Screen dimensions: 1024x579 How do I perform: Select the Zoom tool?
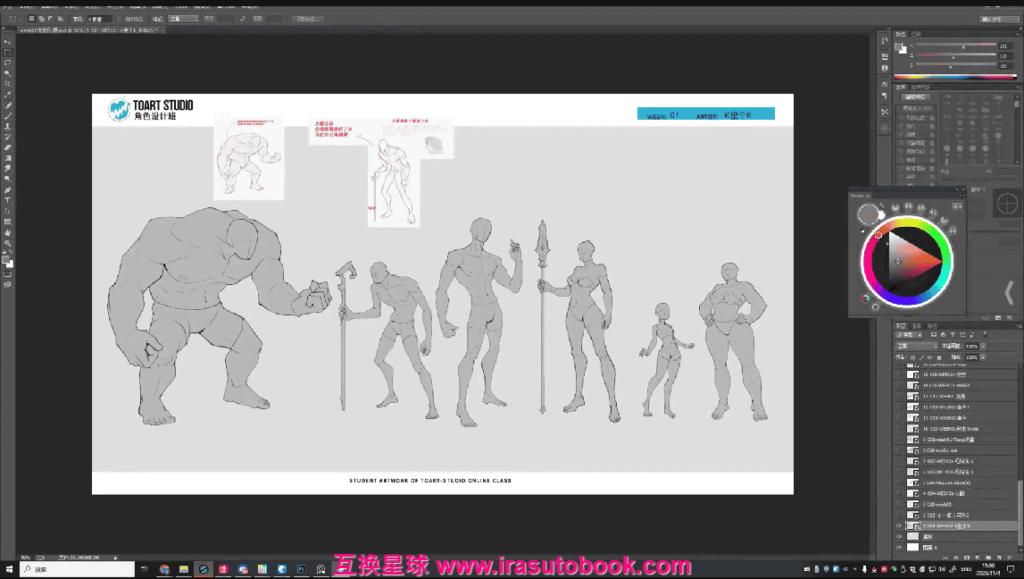point(8,243)
